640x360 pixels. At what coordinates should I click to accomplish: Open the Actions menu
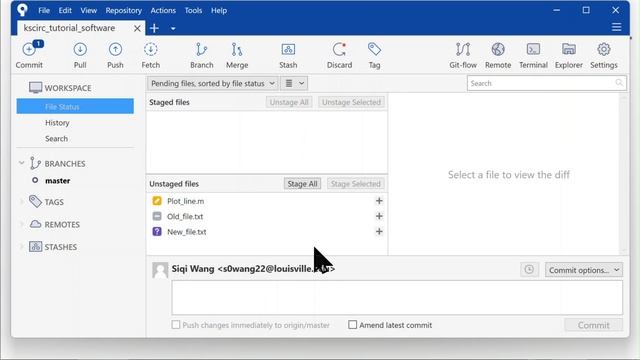click(x=163, y=11)
